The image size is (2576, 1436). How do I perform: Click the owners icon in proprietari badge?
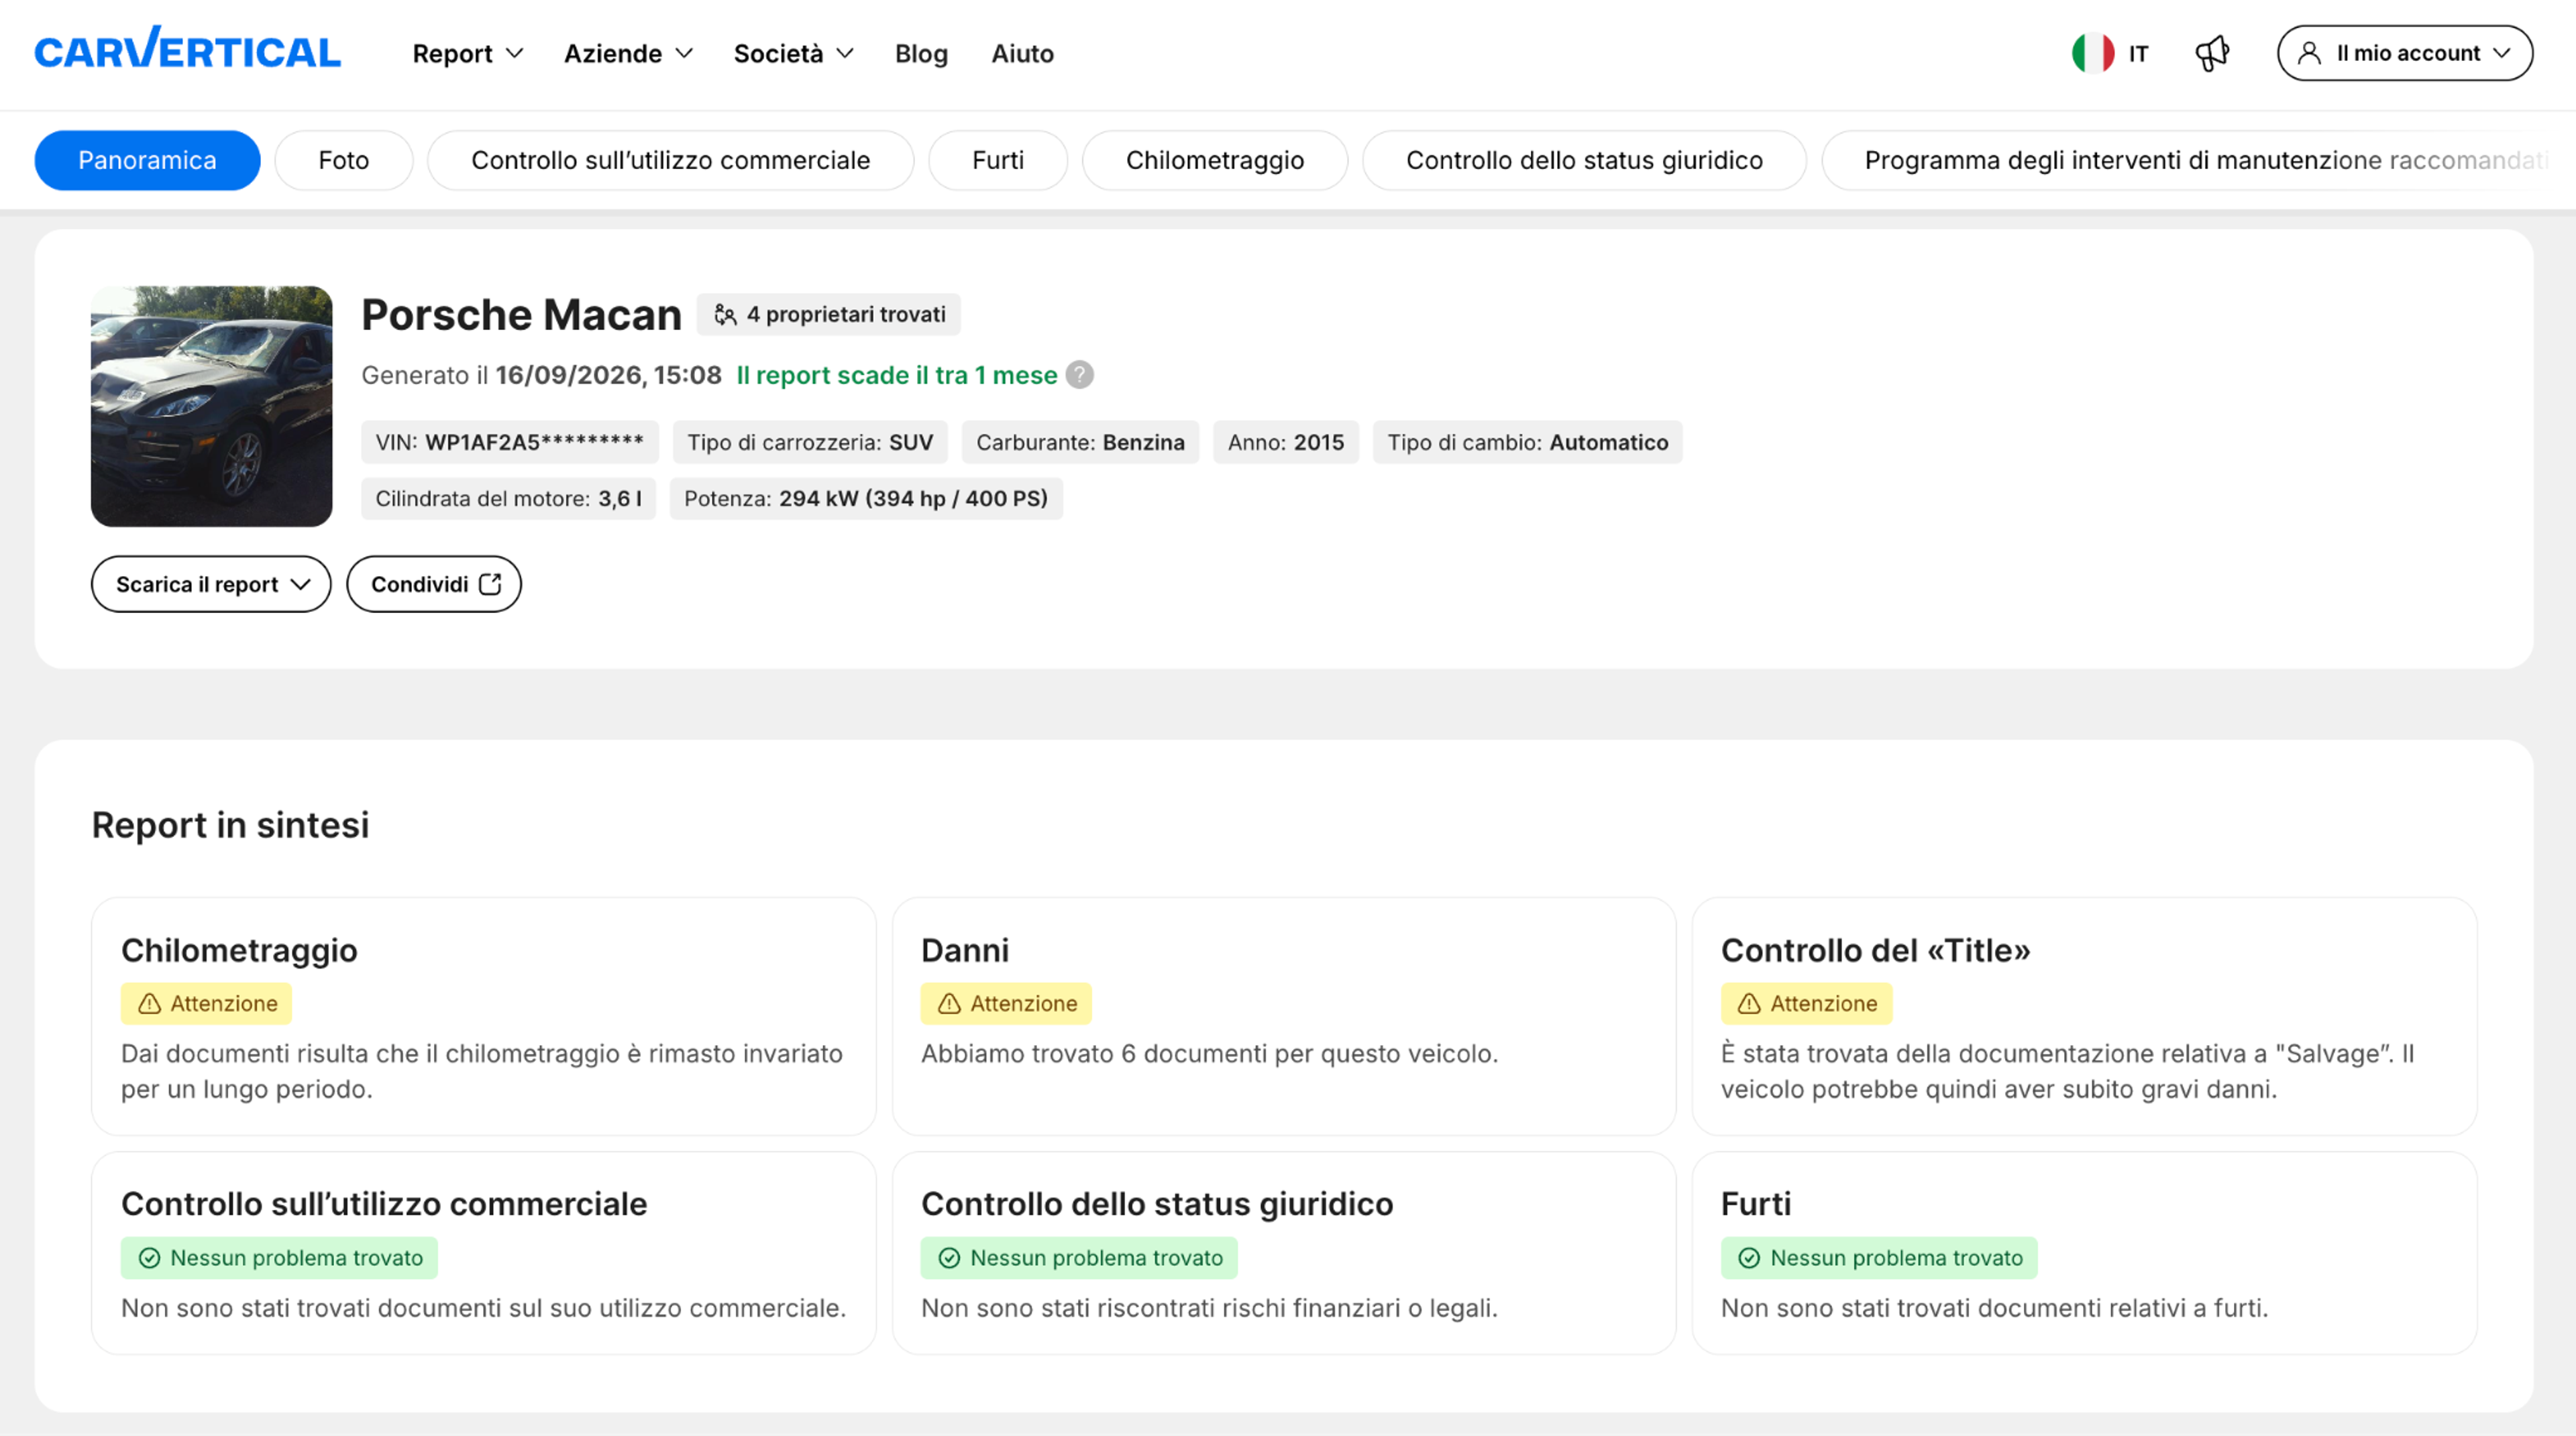point(725,315)
